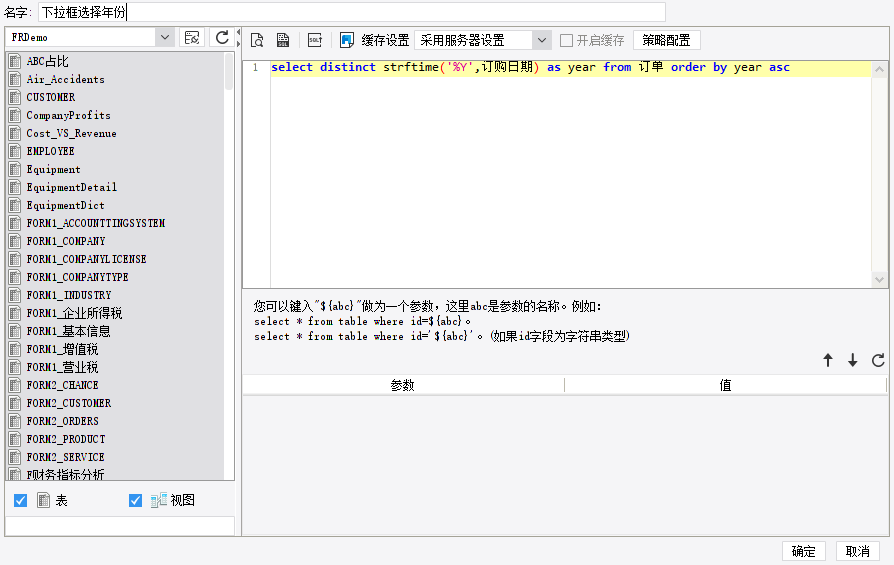Click the view icon next to 视图
This screenshot has width=894, height=565.
point(159,500)
